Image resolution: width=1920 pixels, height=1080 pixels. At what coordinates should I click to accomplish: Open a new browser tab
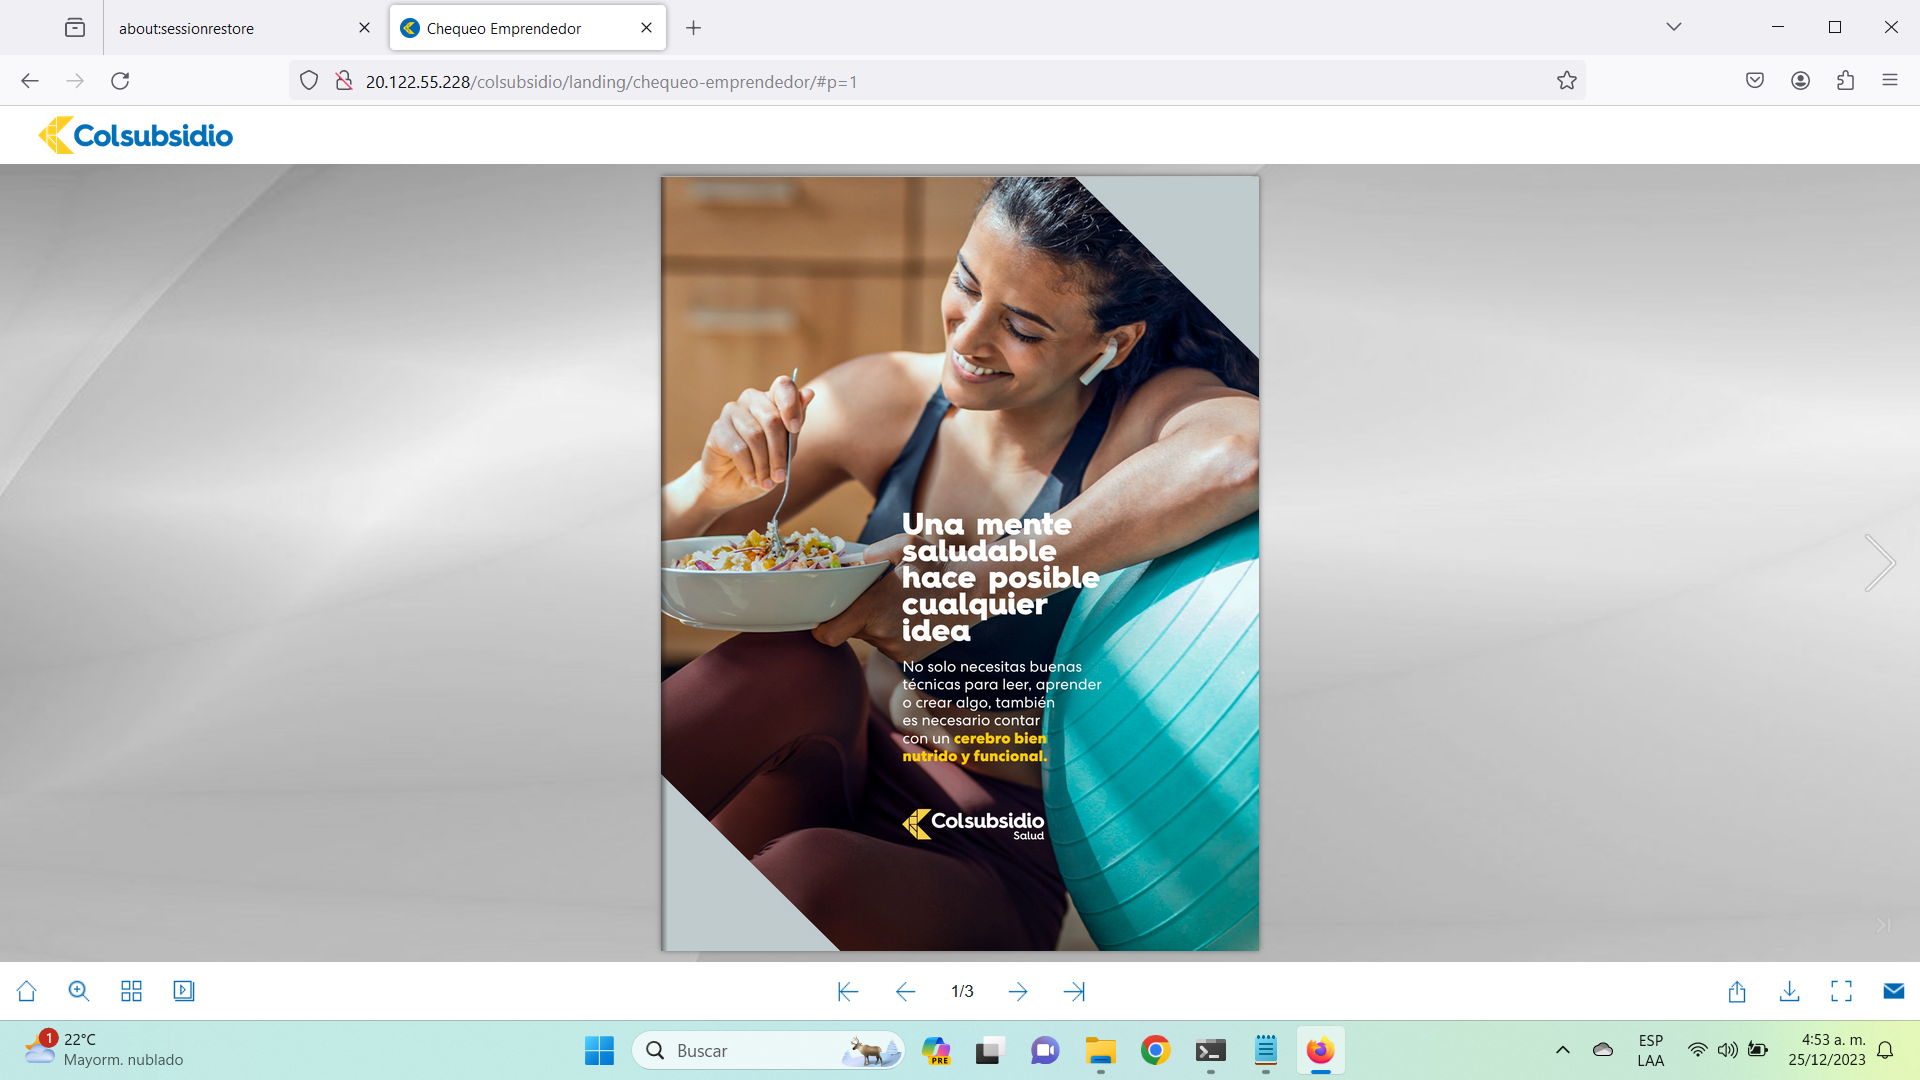693,28
